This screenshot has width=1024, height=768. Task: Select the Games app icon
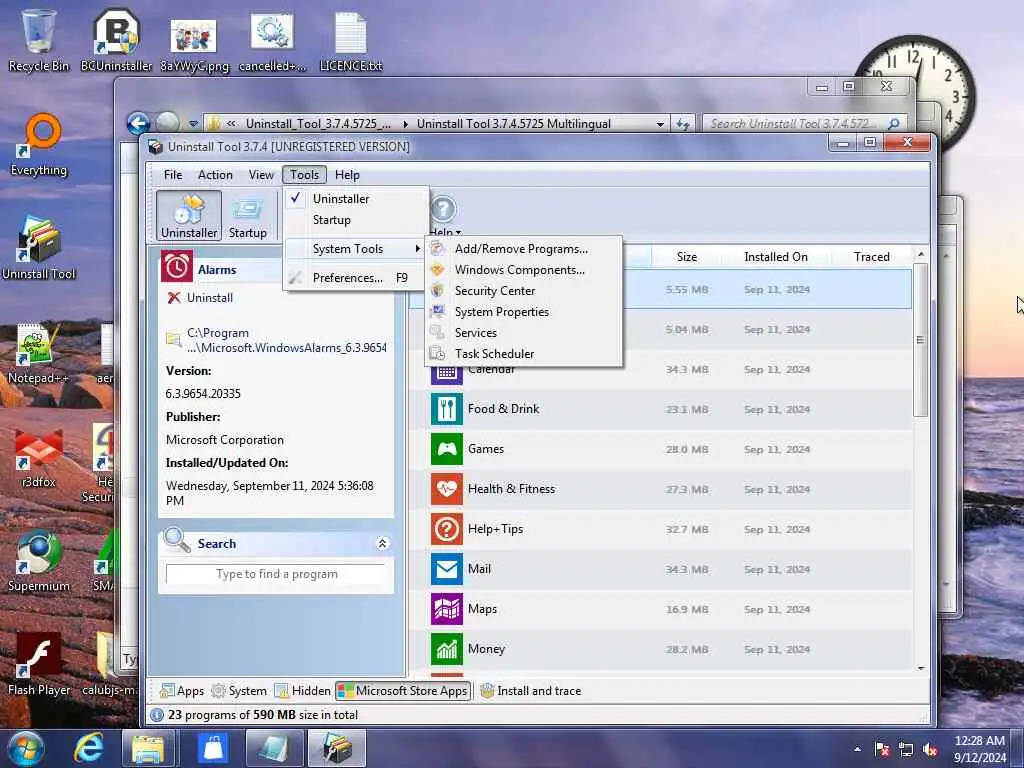pyautogui.click(x=447, y=449)
